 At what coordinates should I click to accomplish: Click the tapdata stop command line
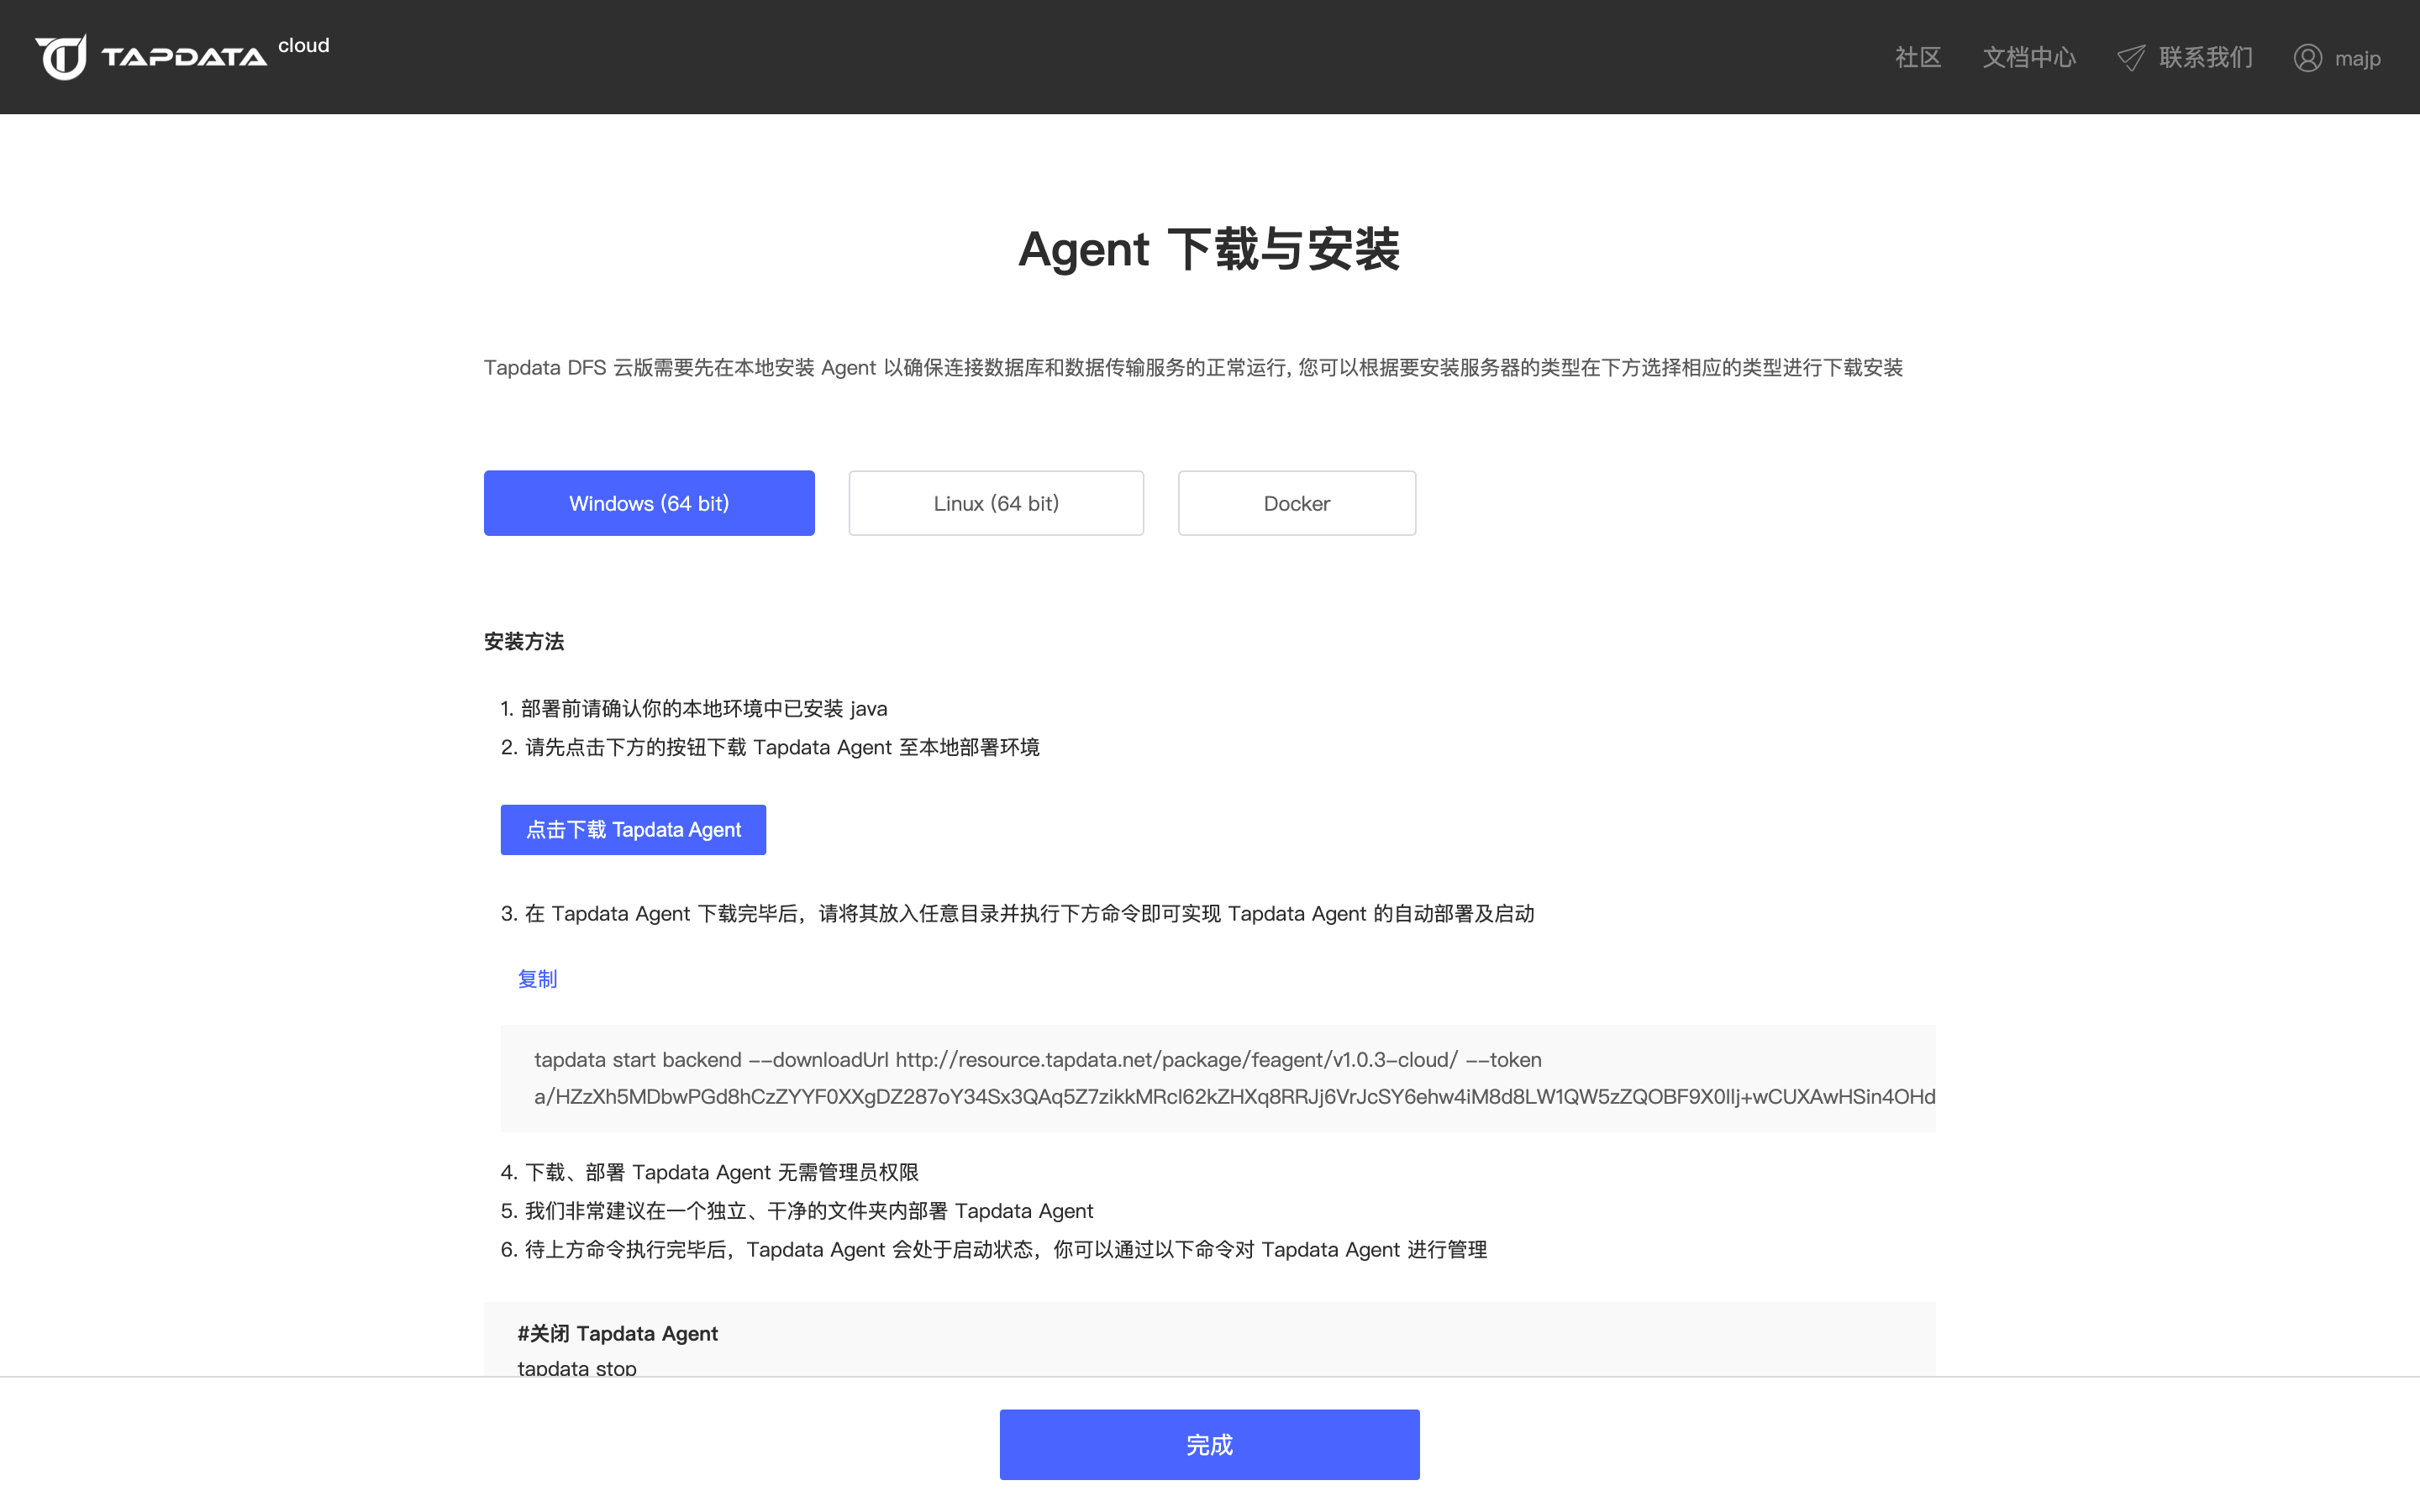coord(577,1367)
